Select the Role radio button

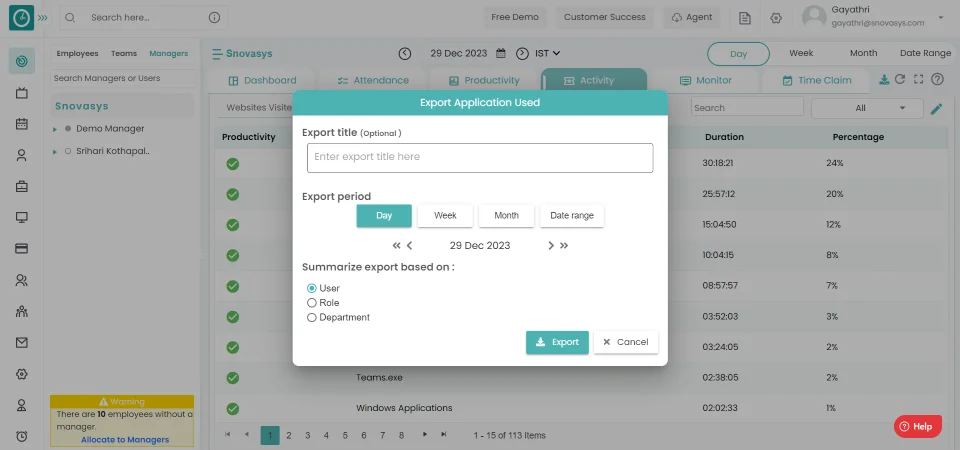312,302
